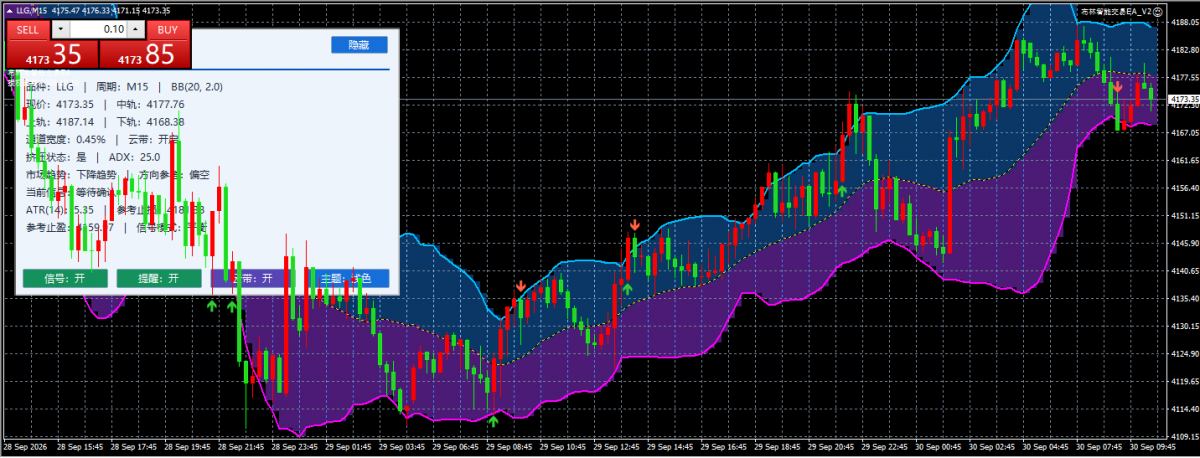Image resolution: width=1200 pixels, height=458 pixels.
Task: Click the 品种: LLG text
Action: (x=48, y=87)
